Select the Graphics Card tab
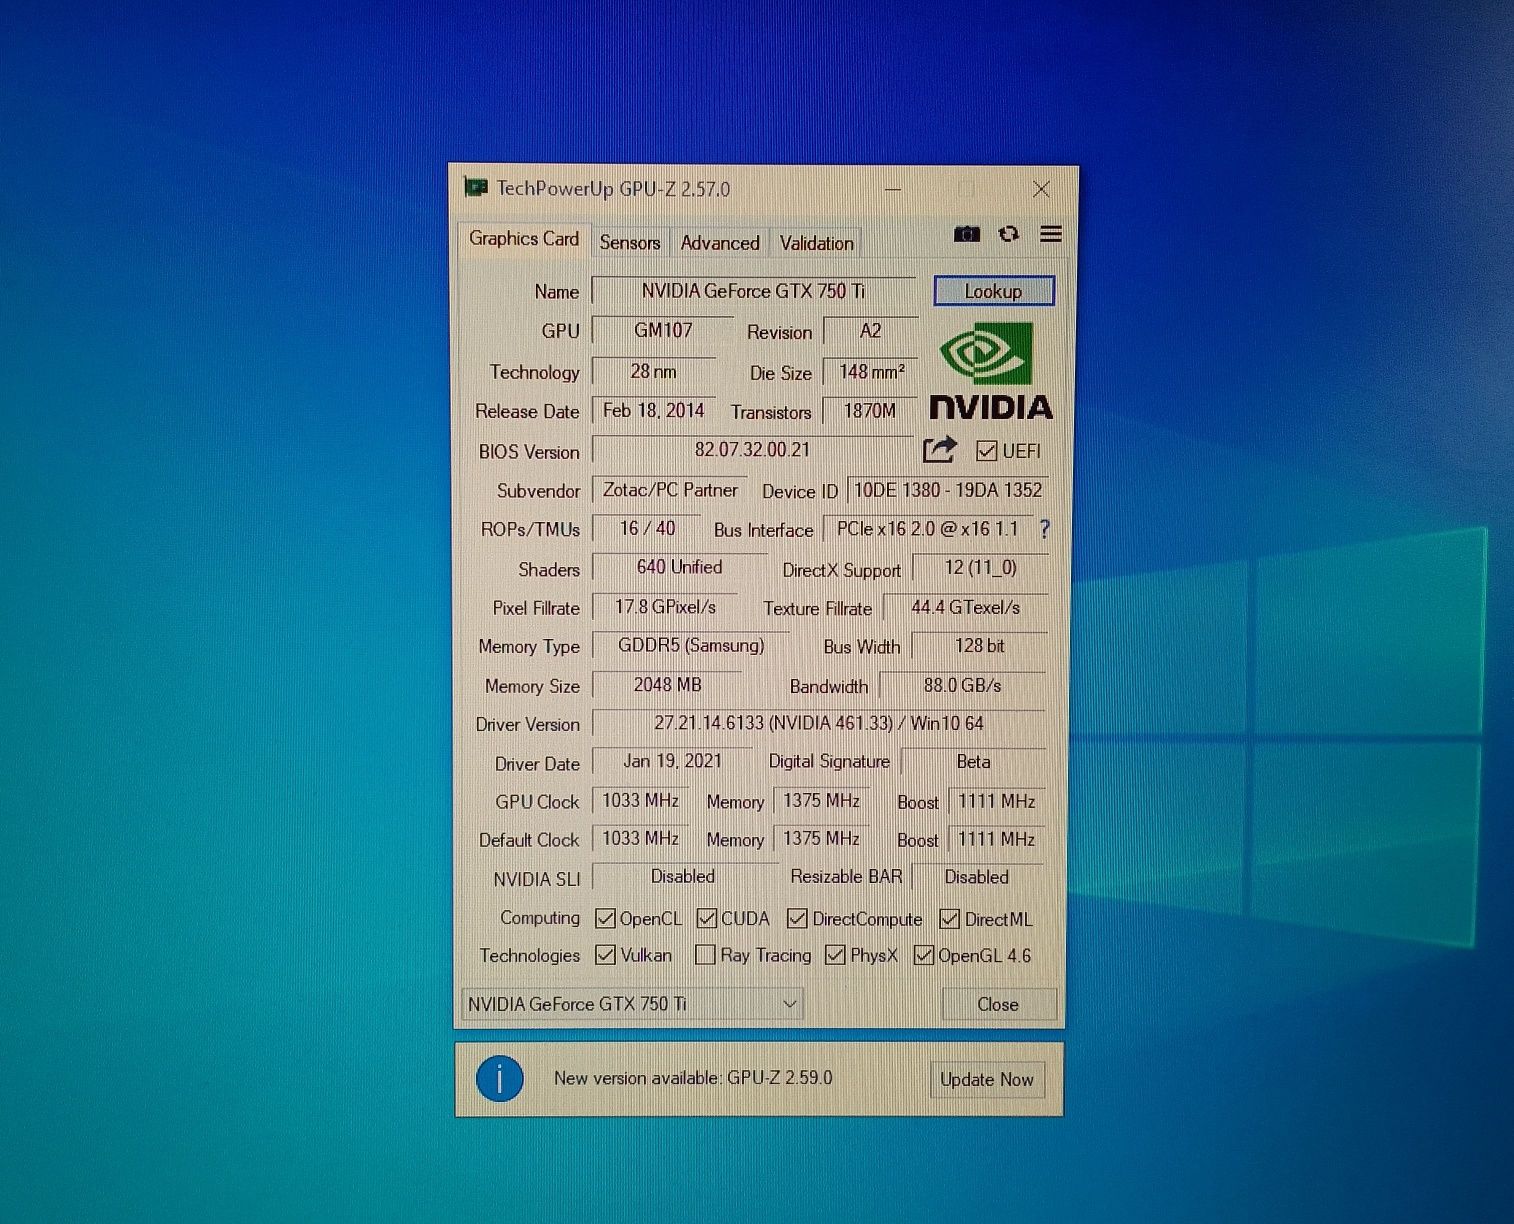Viewport: 1514px width, 1224px height. click(x=523, y=239)
